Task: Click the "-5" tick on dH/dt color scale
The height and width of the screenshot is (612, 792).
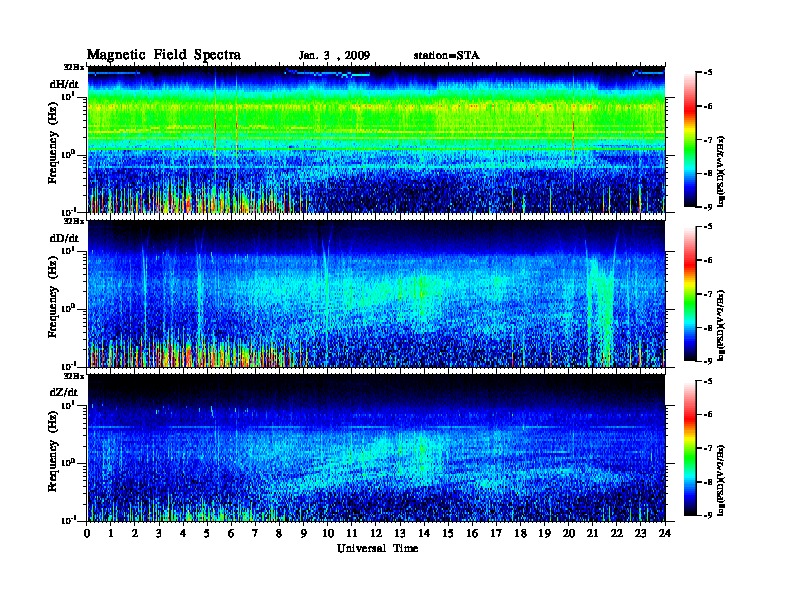Action: [709, 73]
